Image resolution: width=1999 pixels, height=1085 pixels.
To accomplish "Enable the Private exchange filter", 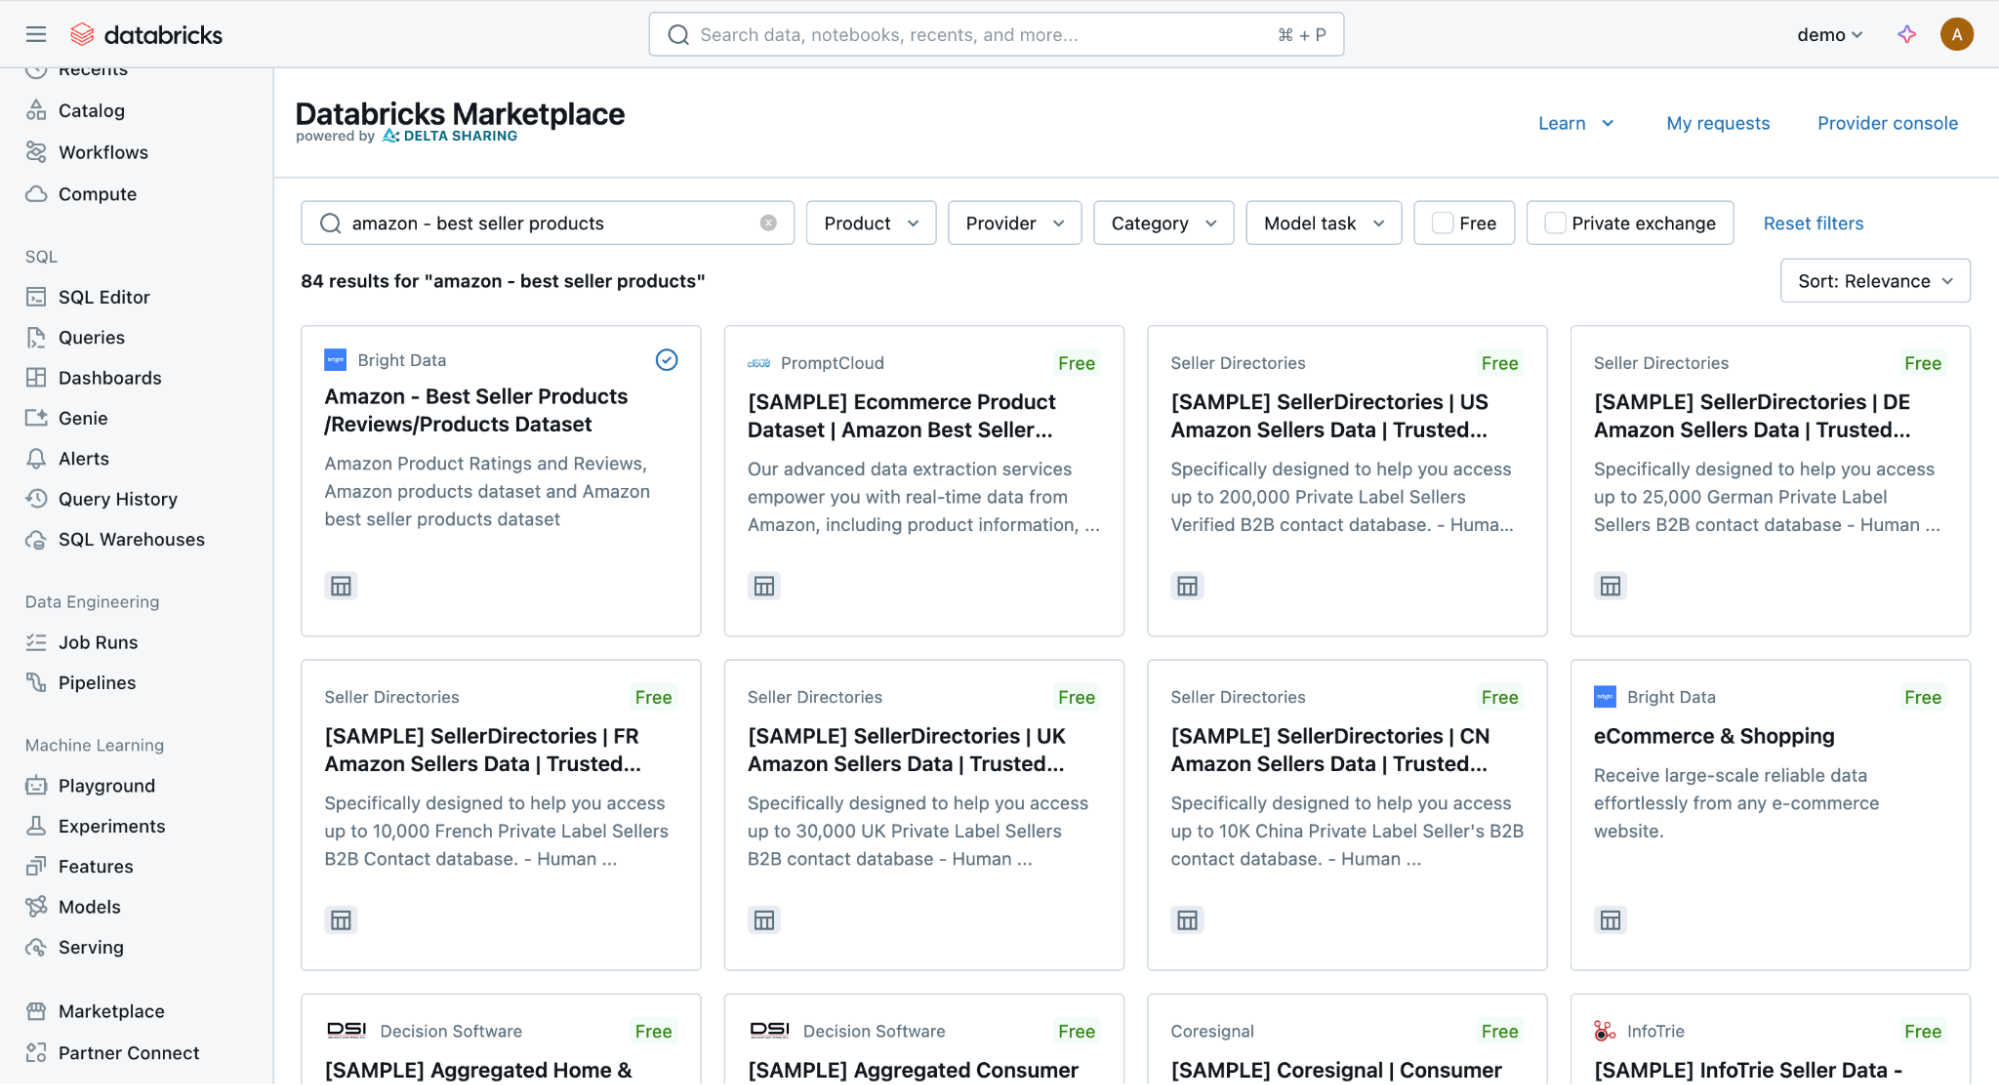I will [1554, 222].
